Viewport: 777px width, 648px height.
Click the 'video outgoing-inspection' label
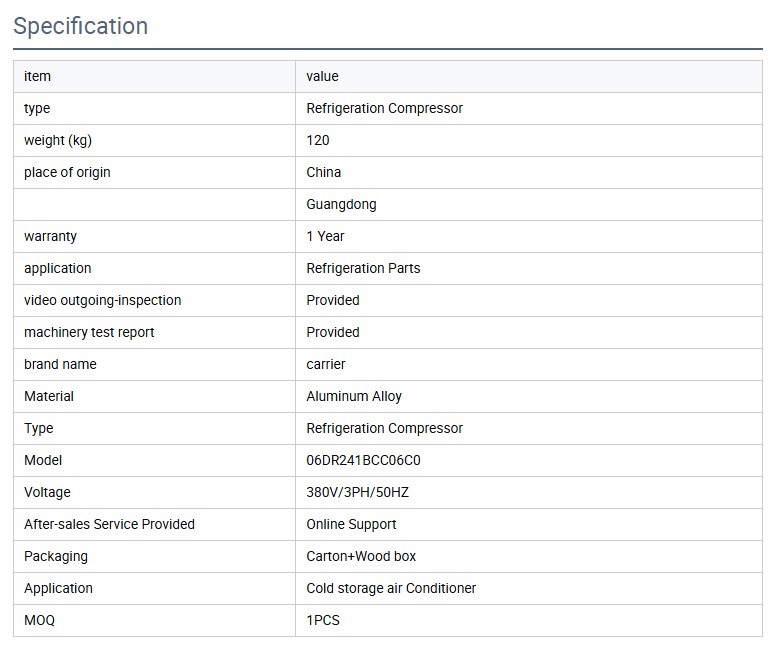coord(103,300)
